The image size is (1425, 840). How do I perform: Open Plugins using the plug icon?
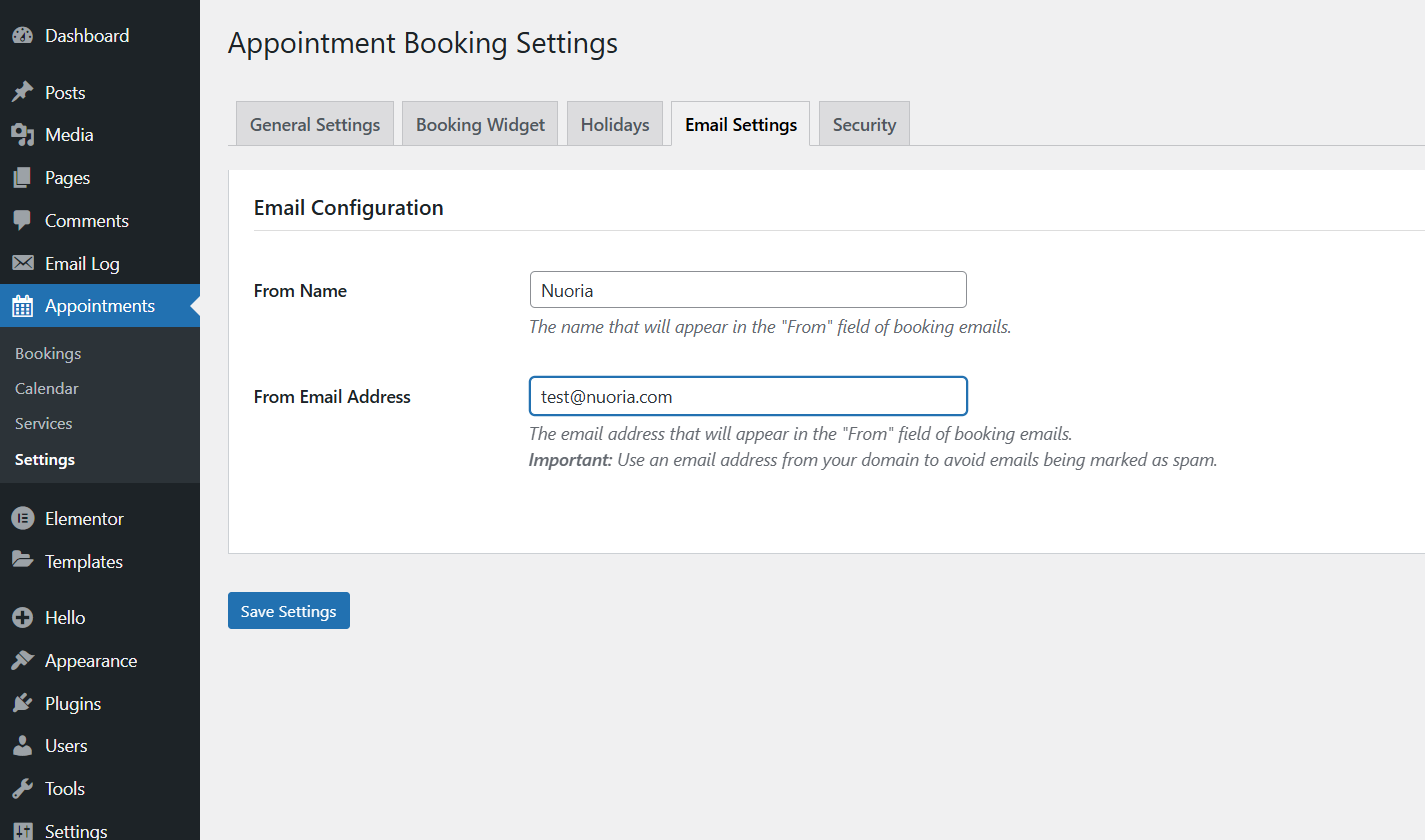(x=22, y=703)
